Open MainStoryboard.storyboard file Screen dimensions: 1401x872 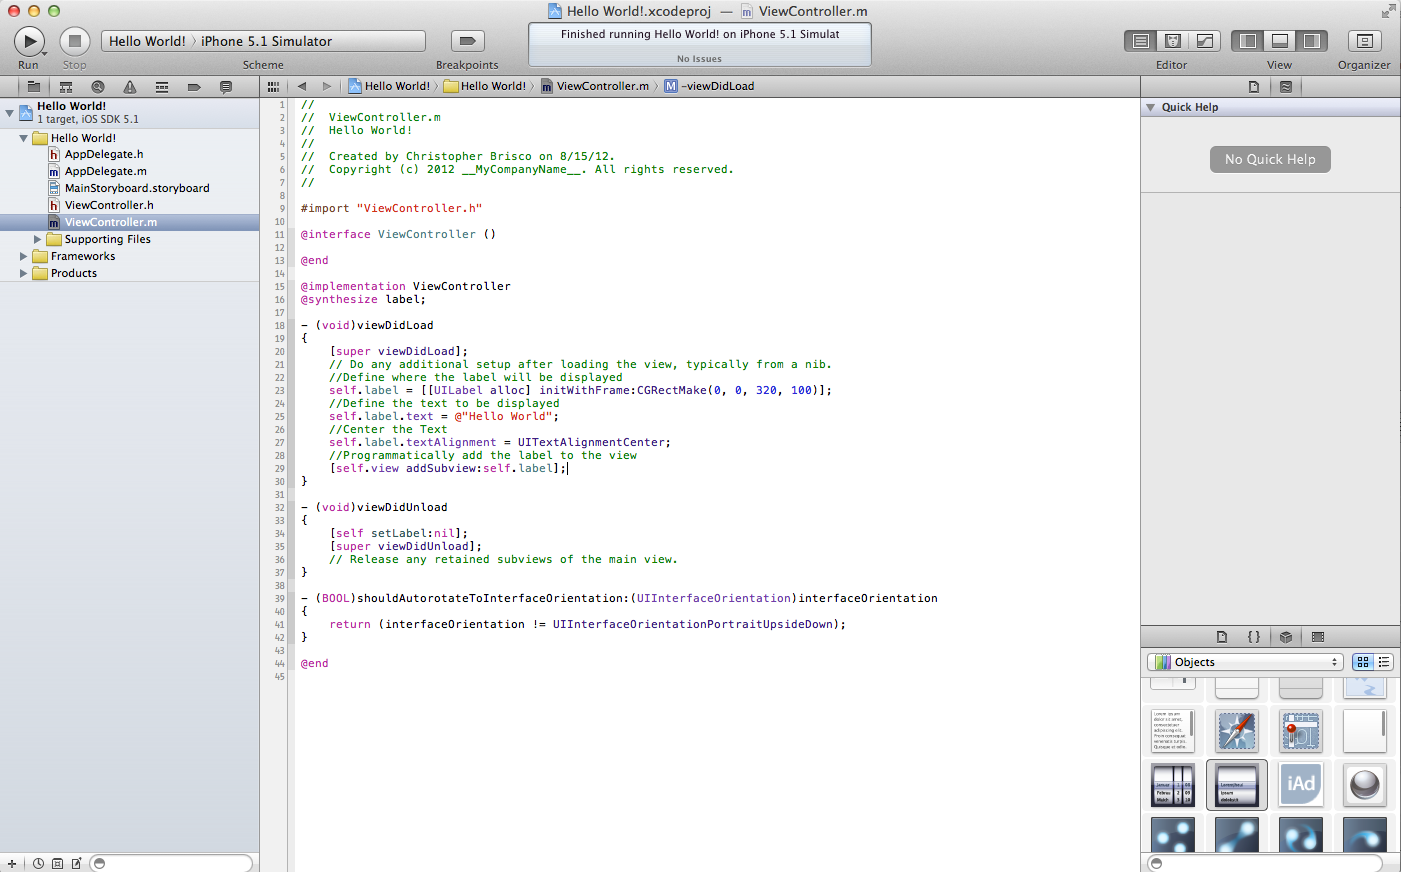(x=137, y=188)
